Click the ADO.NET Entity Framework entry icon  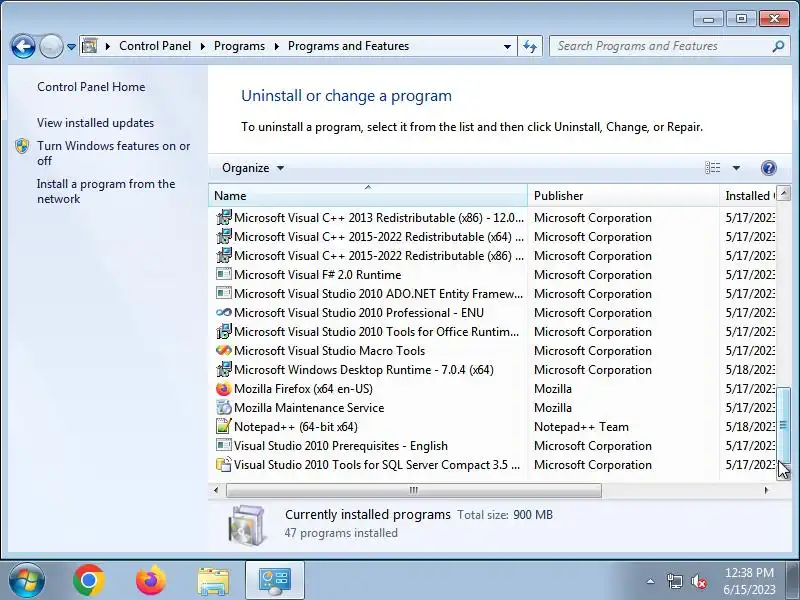point(223,293)
